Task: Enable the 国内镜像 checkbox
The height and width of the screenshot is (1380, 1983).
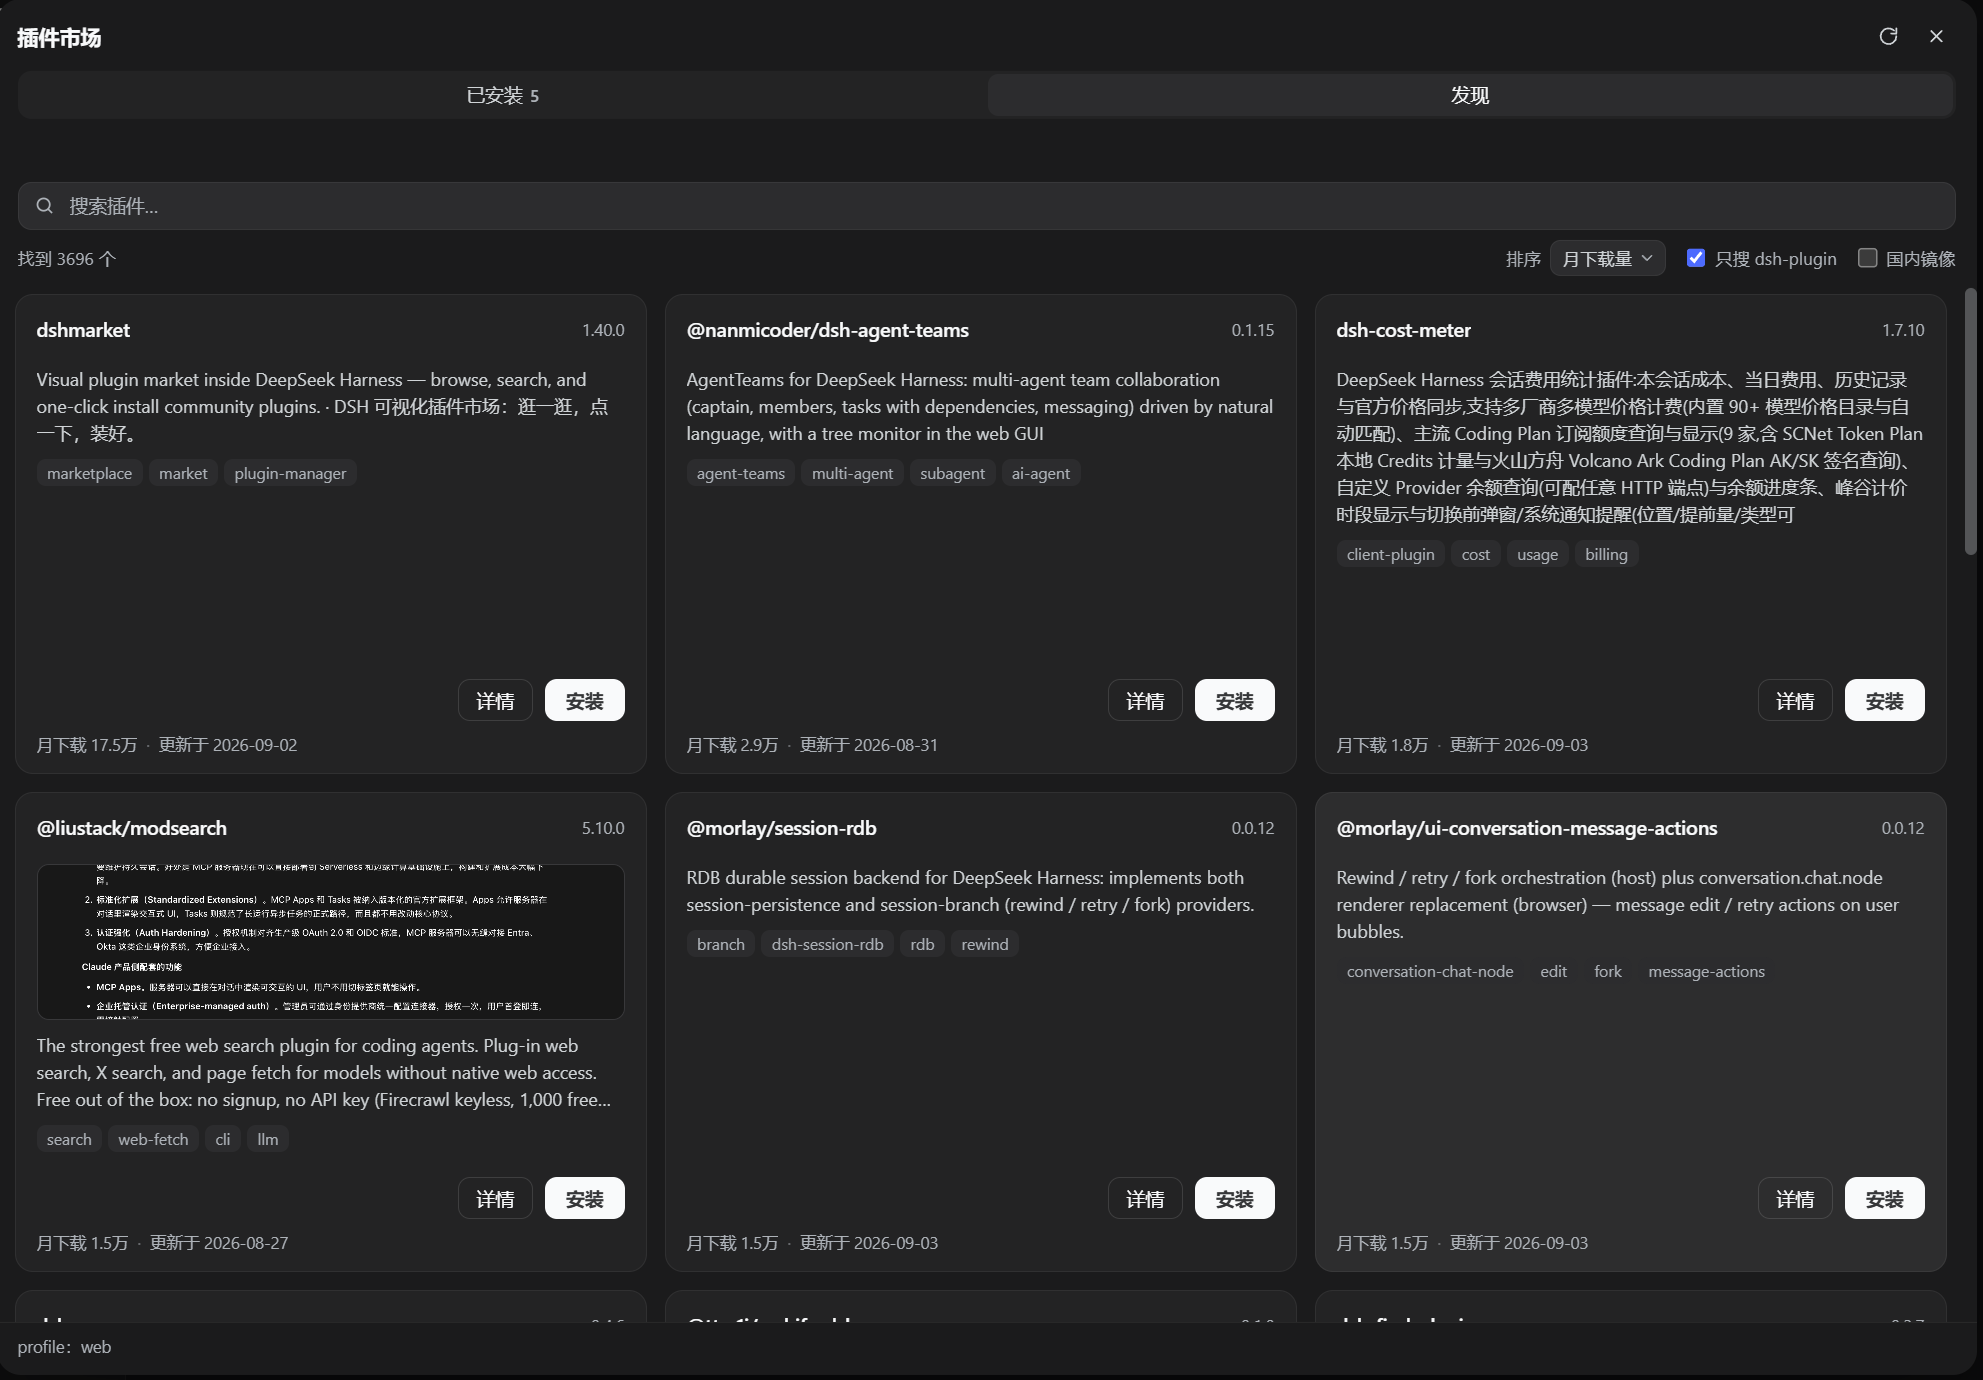Action: [x=1867, y=258]
